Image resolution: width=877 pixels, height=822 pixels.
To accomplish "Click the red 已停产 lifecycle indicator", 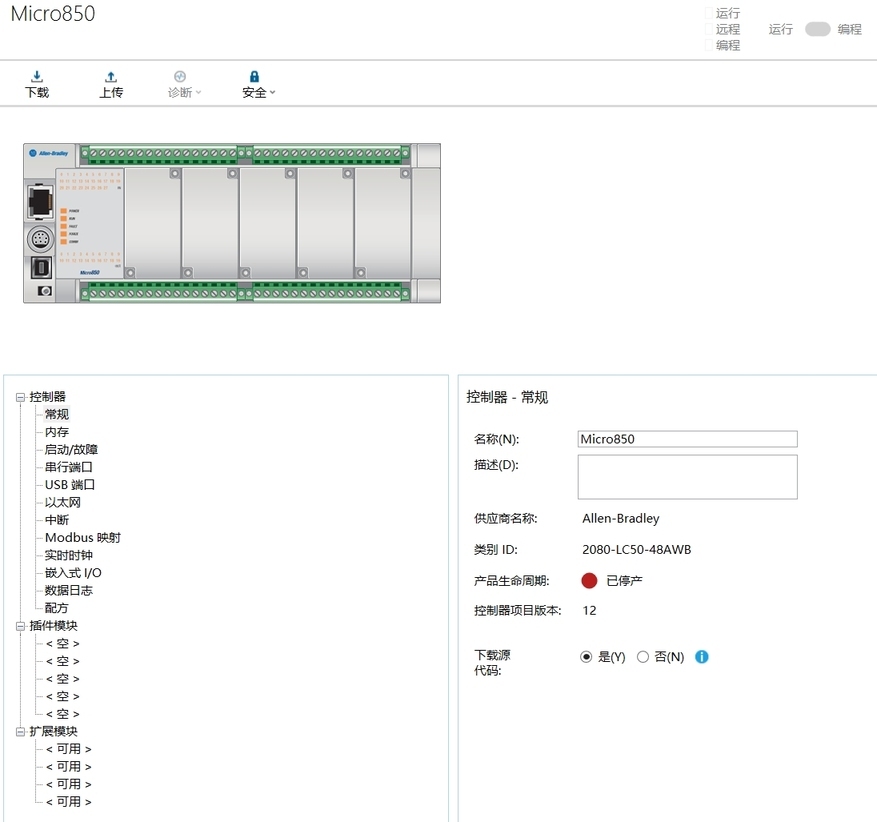I will [589, 581].
